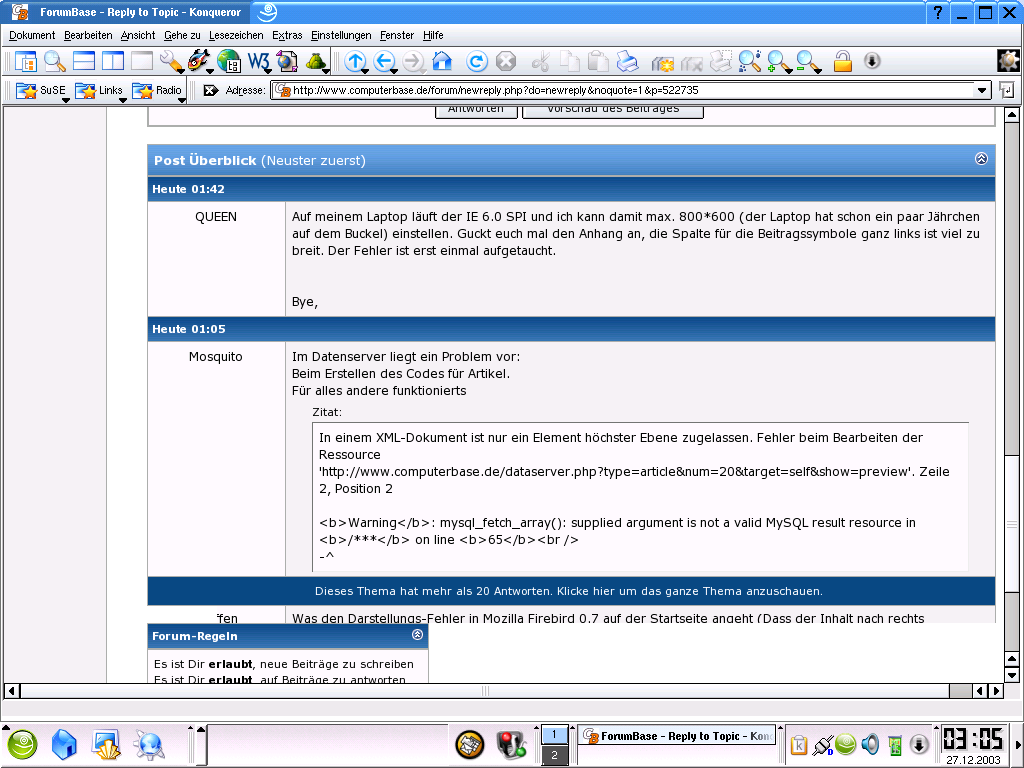
Task: Open the Hilfe menu
Action: coord(433,35)
